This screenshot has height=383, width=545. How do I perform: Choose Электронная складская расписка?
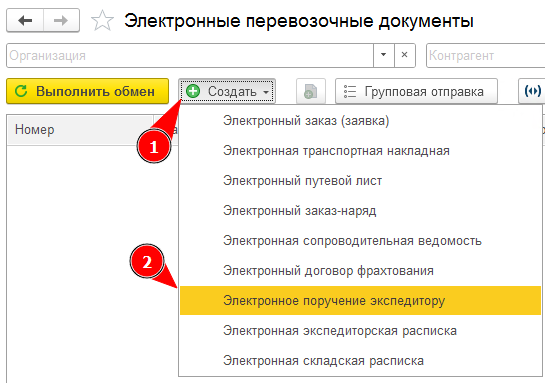coord(360,360)
